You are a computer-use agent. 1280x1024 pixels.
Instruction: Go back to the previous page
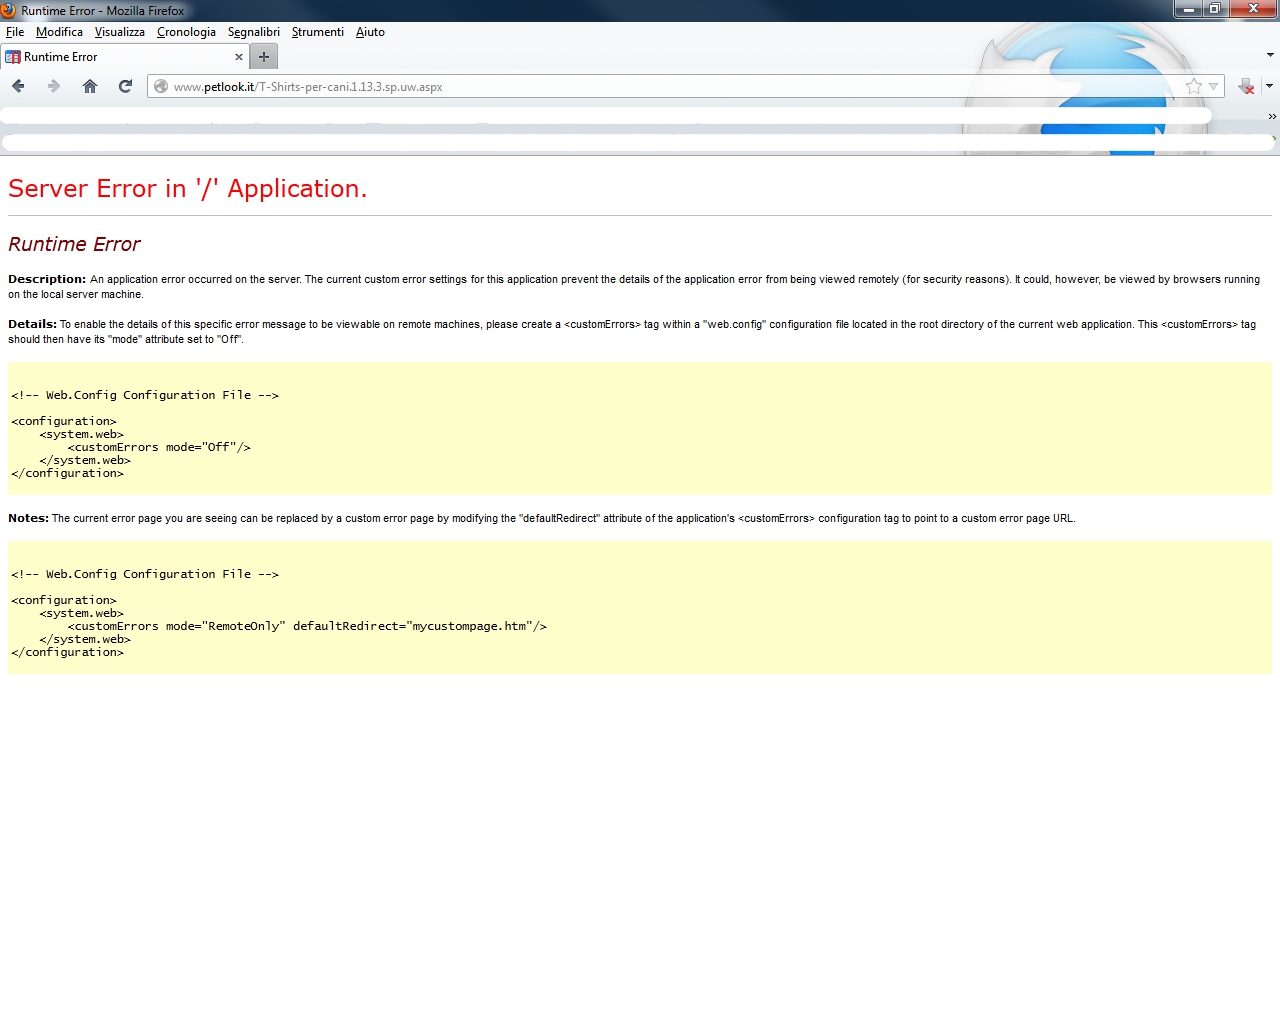pos(18,86)
